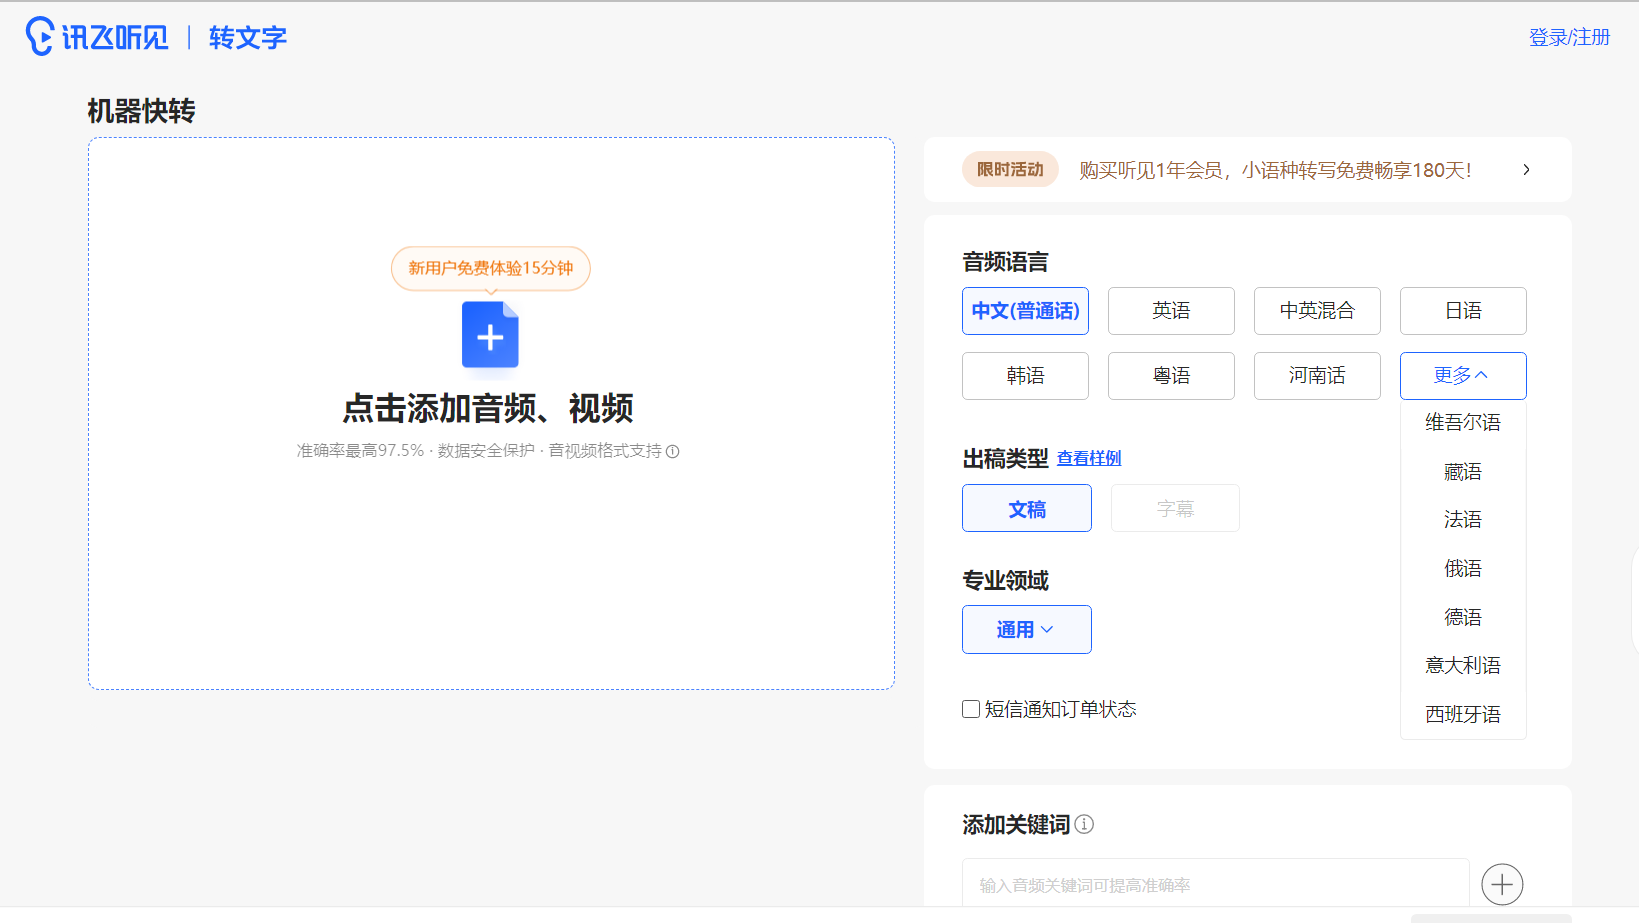Select 韩语 audio language
Image resolution: width=1639 pixels, height=923 pixels.
click(x=1025, y=376)
